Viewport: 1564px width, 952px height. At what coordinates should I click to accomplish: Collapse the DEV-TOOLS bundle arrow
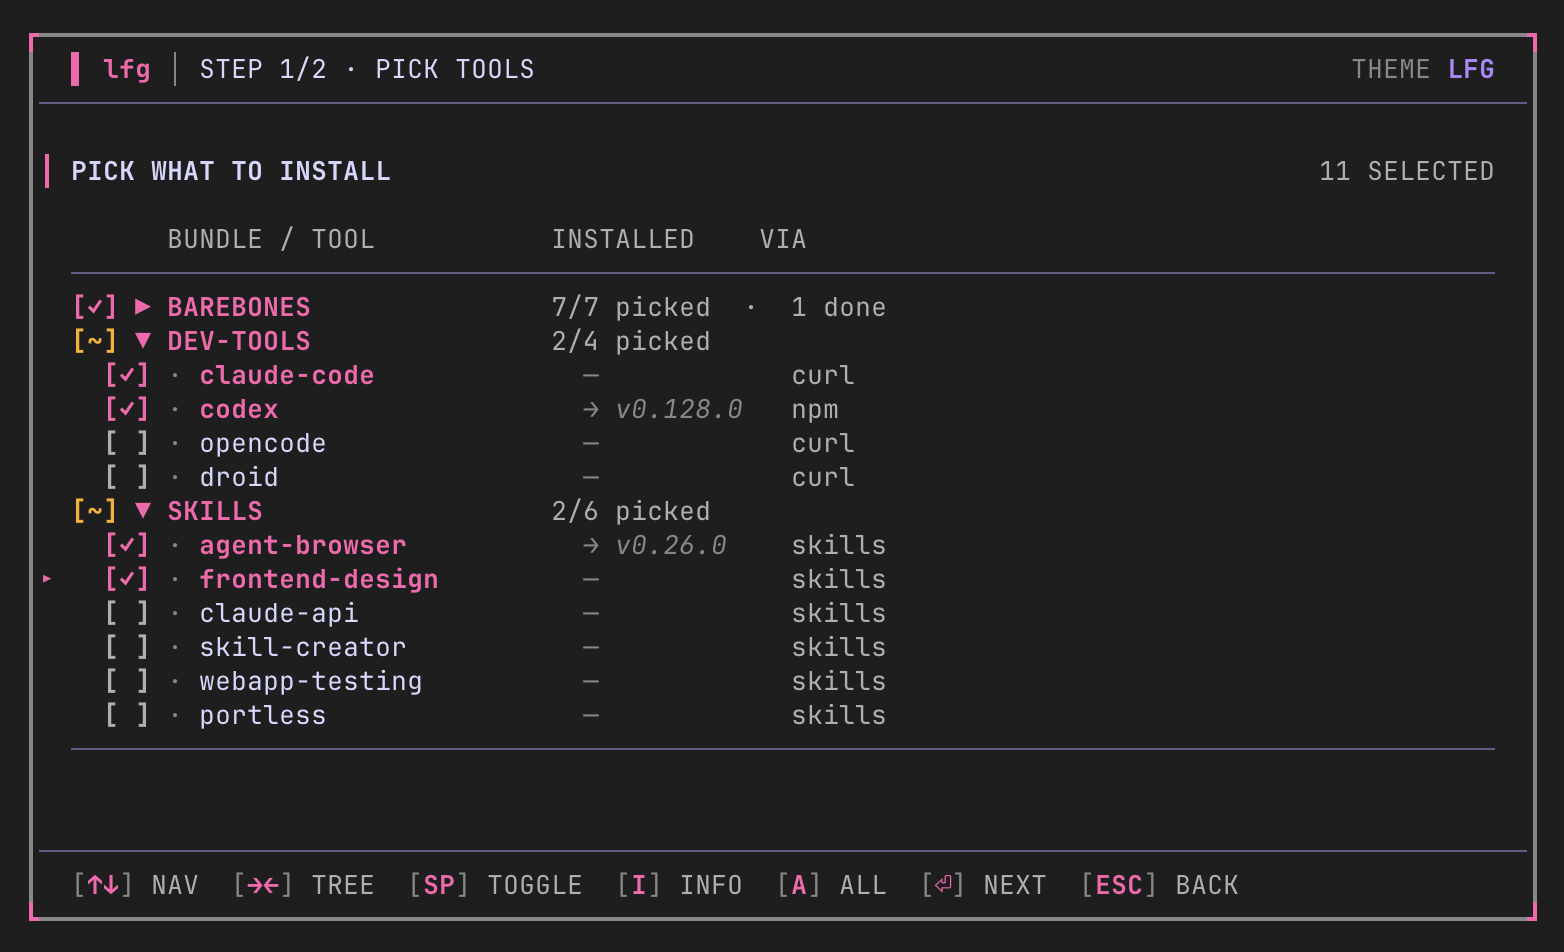click(143, 341)
